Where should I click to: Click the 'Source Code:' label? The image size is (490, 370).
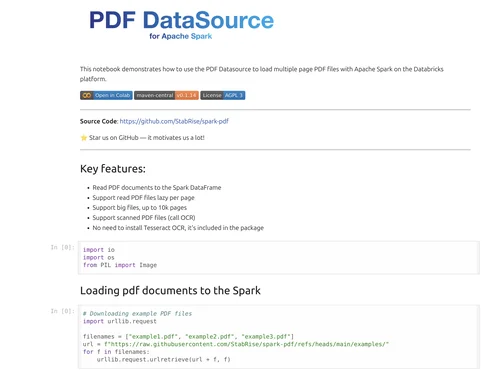coord(99,121)
